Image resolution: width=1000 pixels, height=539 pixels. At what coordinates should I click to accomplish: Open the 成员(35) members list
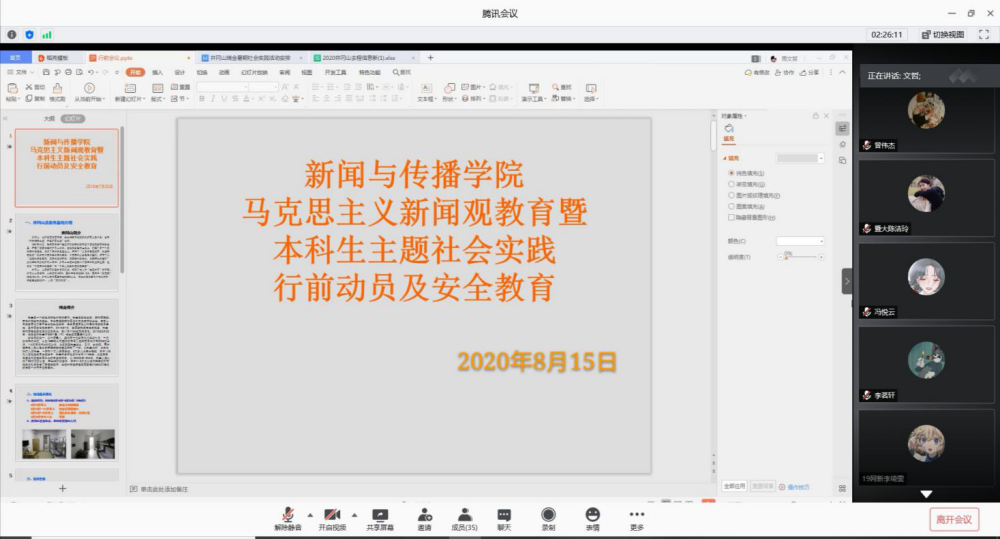click(x=464, y=514)
